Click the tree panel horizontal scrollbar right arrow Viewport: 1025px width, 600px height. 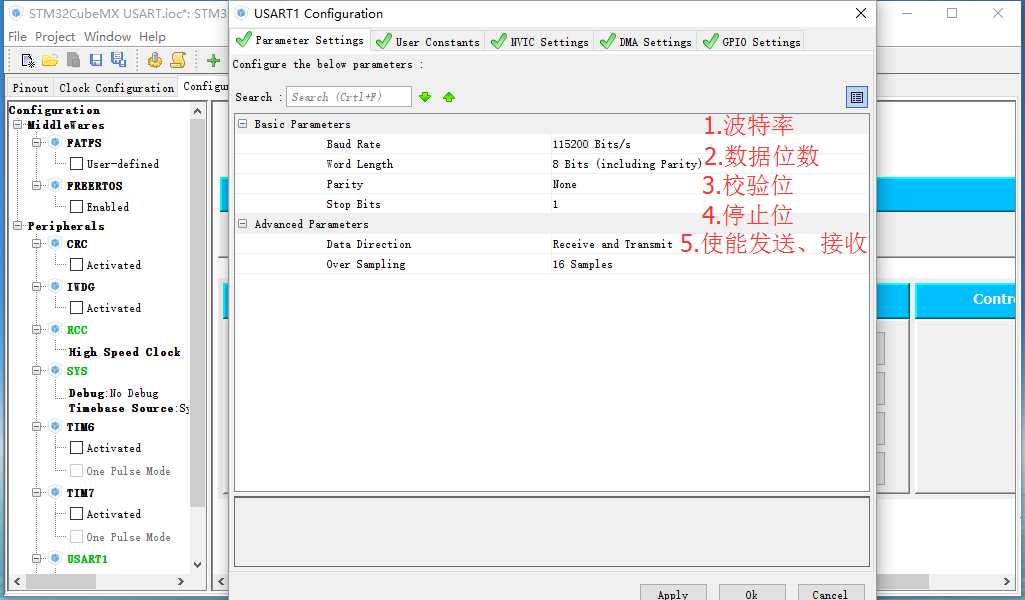pos(181,581)
